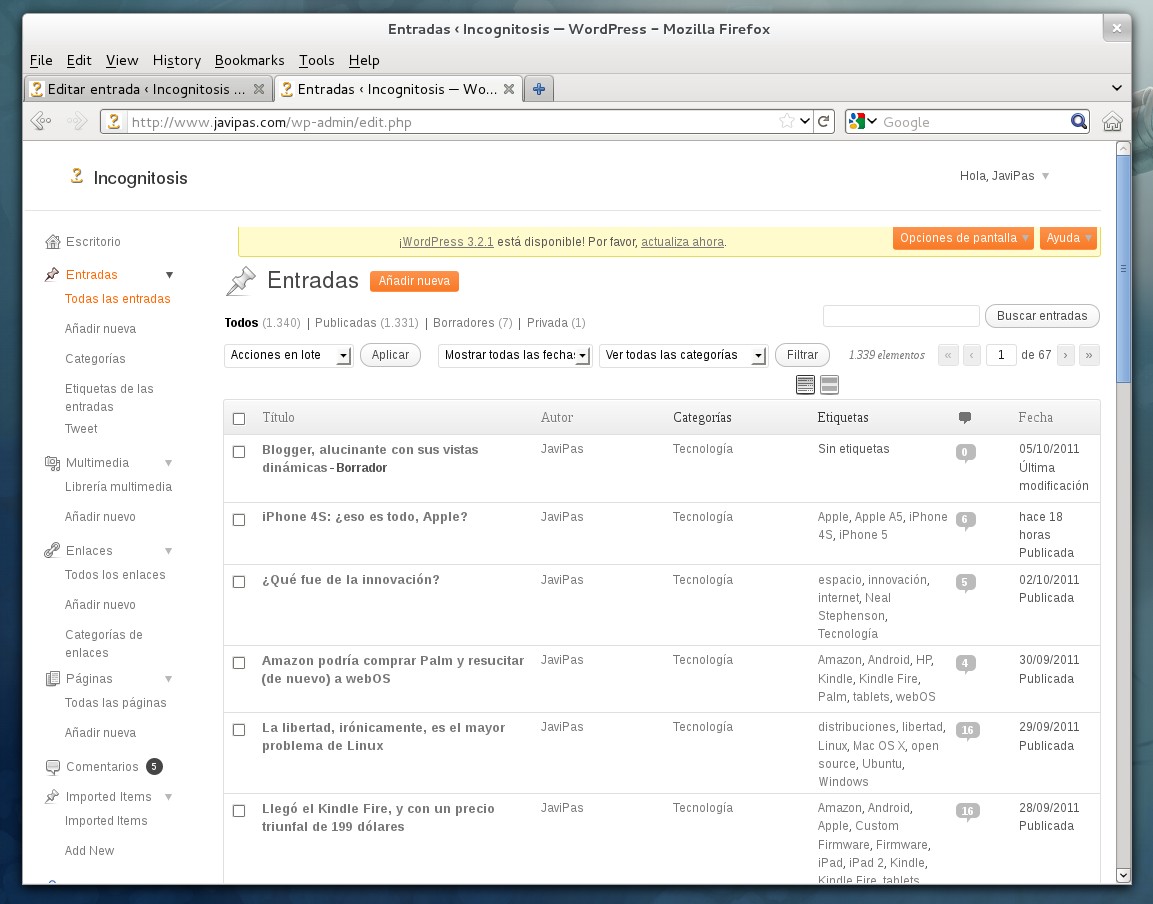
Task: Click the Aplicar button
Action: (390, 355)
